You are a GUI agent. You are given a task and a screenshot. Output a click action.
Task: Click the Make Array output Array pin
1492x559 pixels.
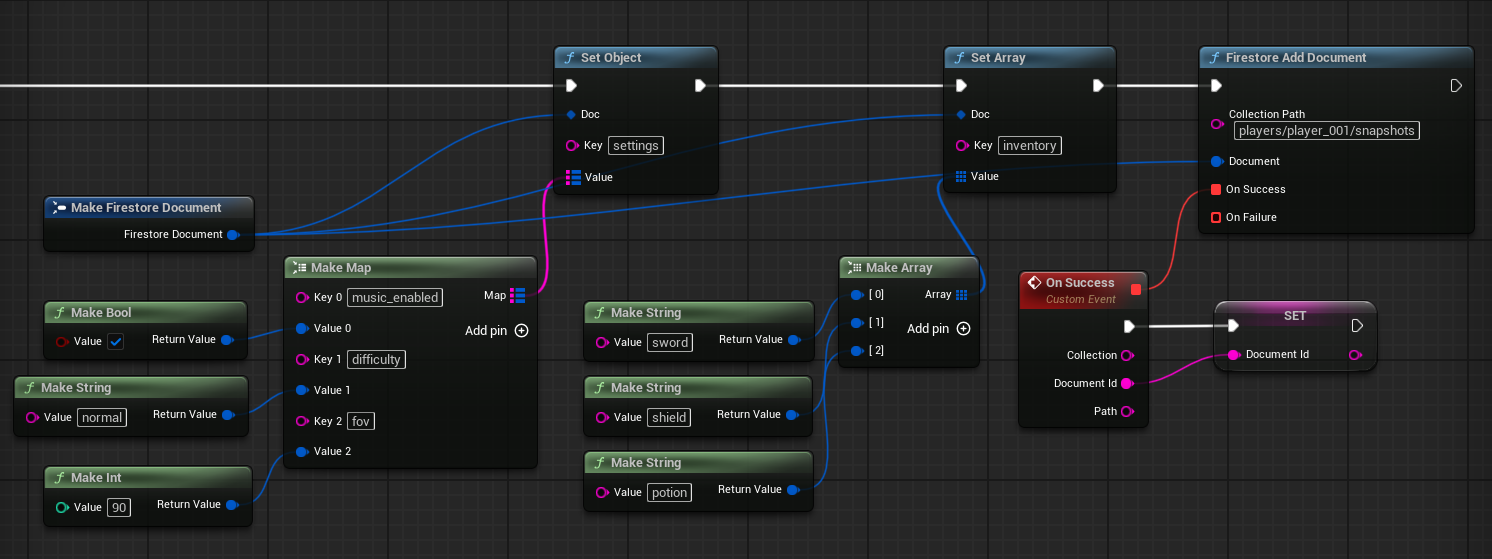[961, 295]
